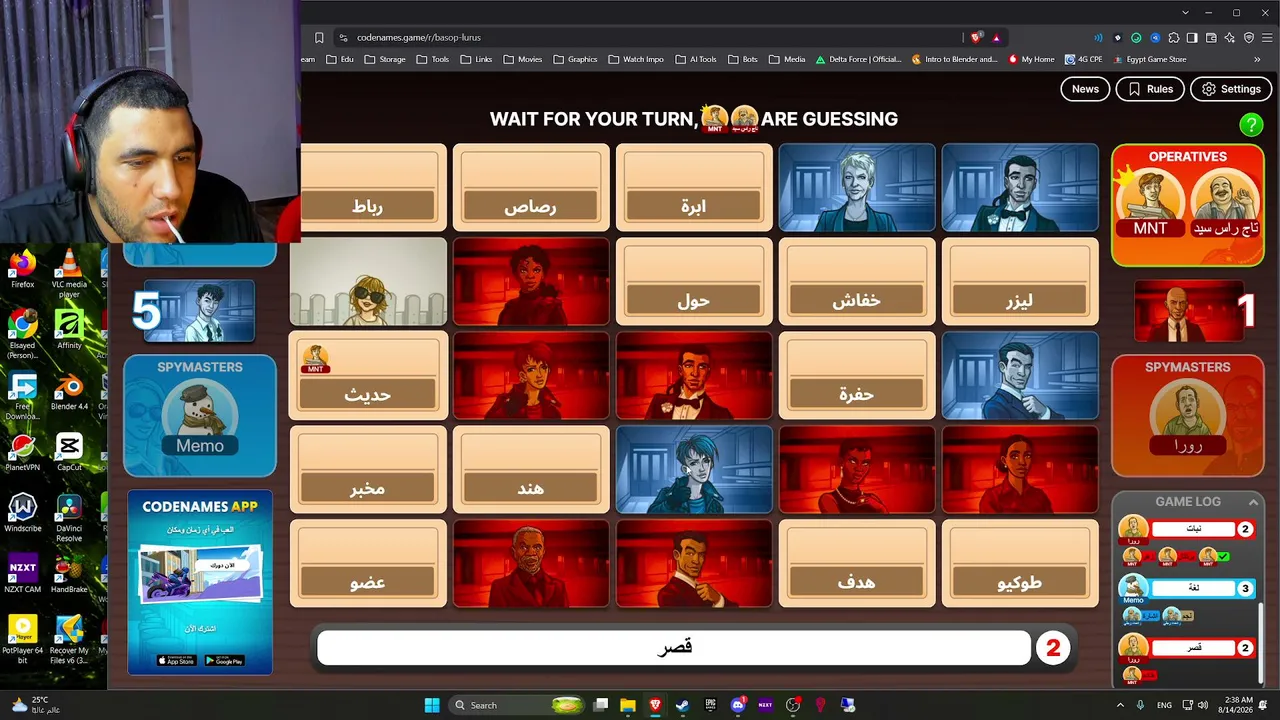Open the Firefox desktop shortcut
Image resolution: width=1280 pixels, height=720 pixels.
click(22, 268)
